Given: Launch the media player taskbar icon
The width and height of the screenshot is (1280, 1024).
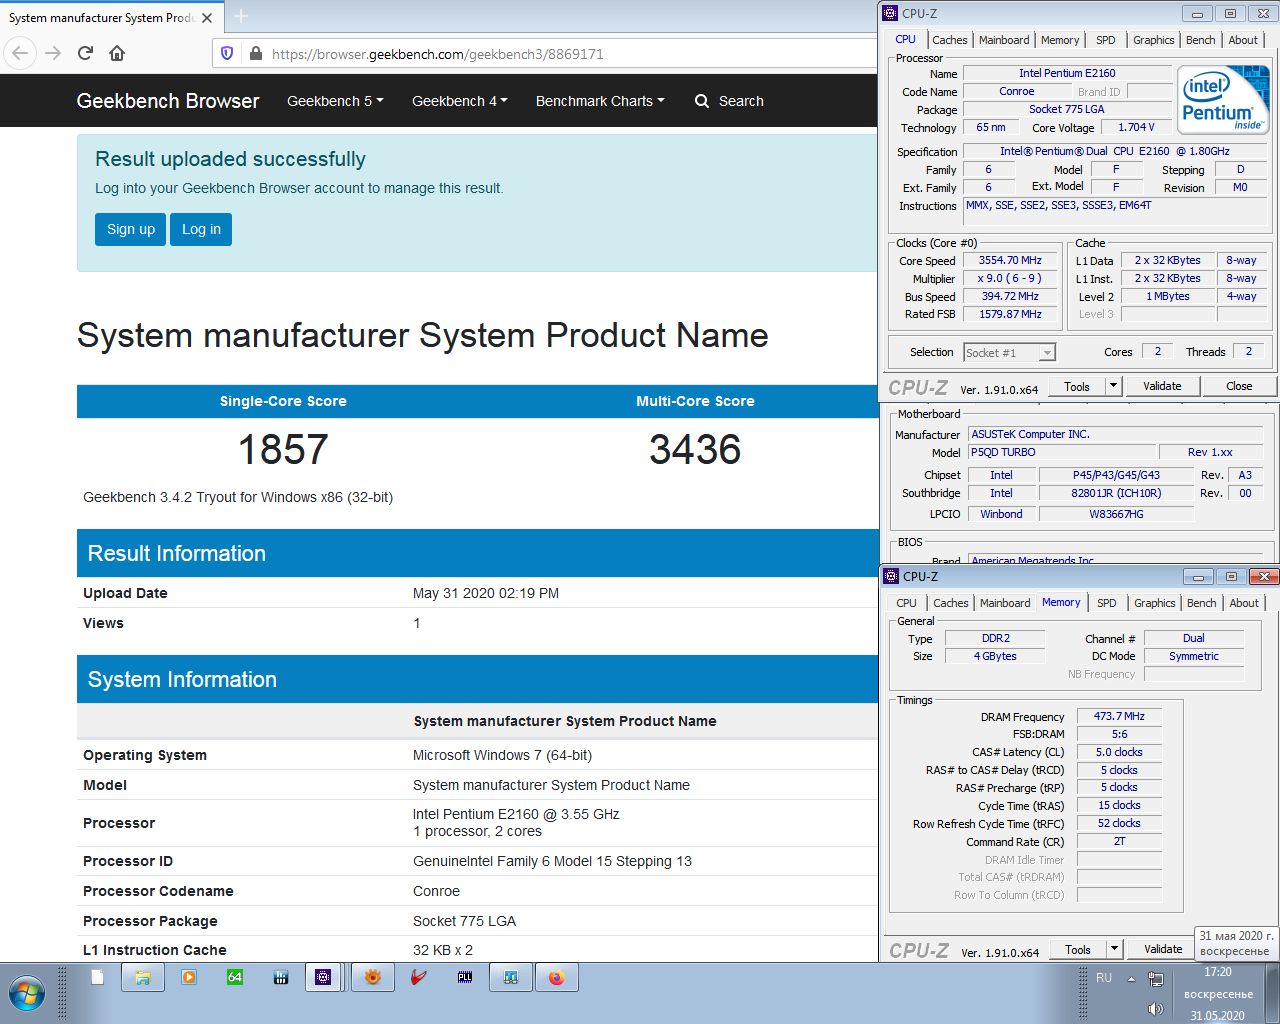Looking at the screenshot, I should coord(189,977).
